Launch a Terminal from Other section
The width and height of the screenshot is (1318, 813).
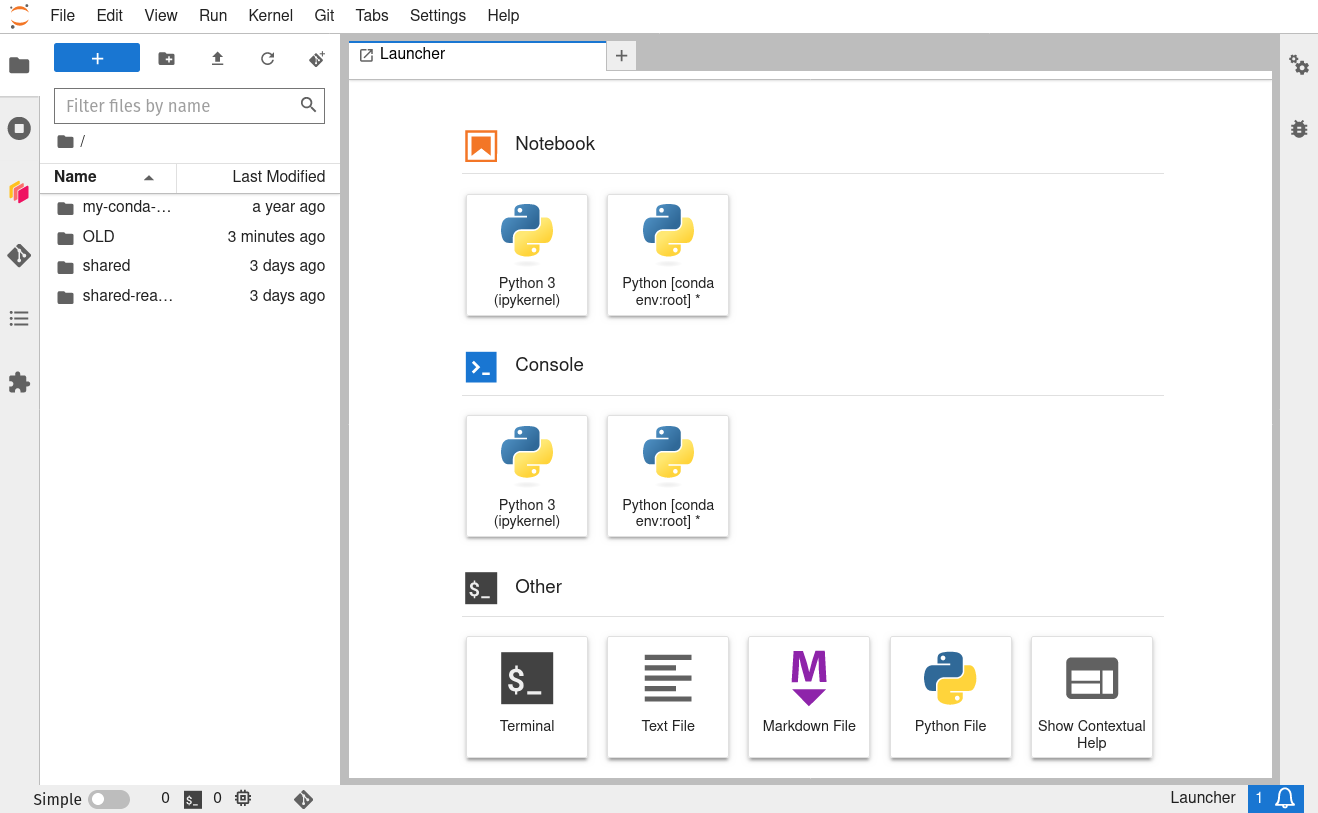click(x=527, y=696)
